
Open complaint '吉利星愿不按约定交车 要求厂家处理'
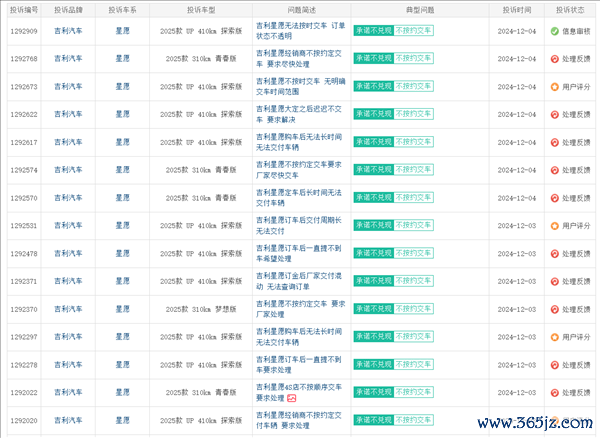pyautogui.click(x=301, y=309)
